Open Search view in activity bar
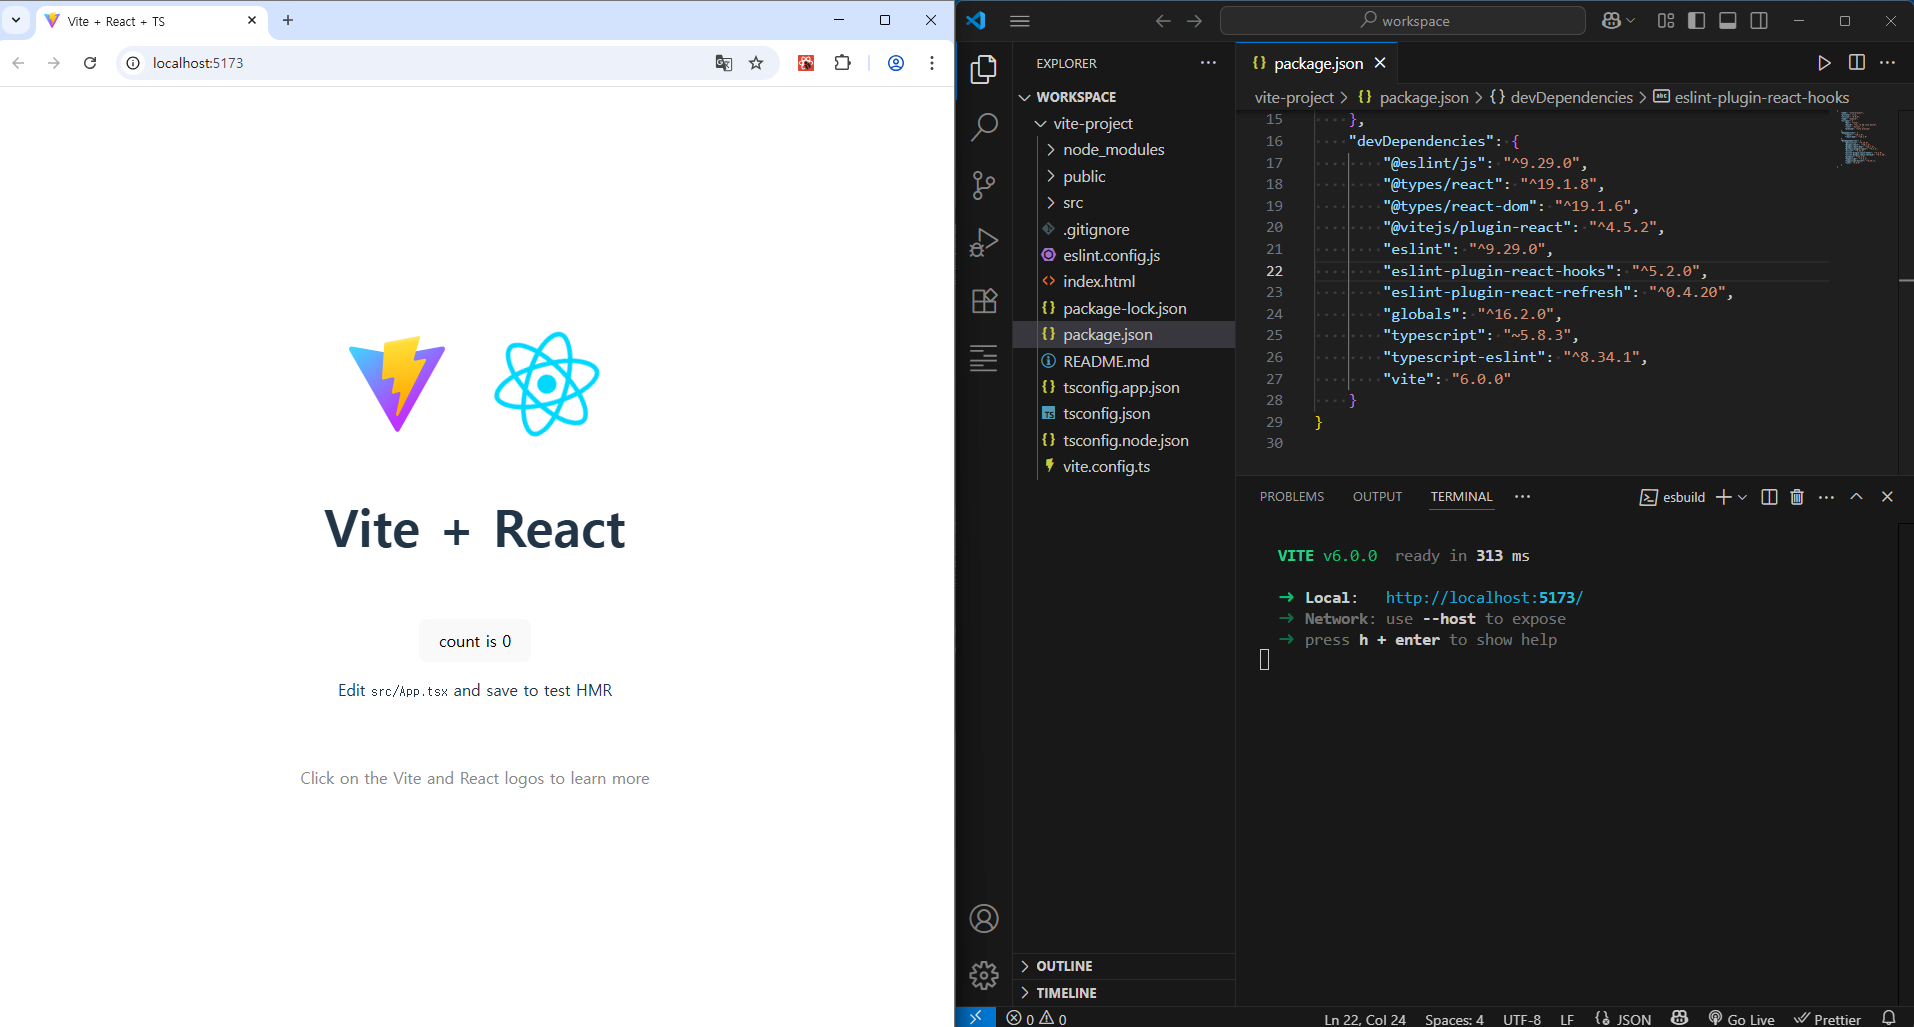Screen dimensions: 1914x1027 click(x=984, y=127)
